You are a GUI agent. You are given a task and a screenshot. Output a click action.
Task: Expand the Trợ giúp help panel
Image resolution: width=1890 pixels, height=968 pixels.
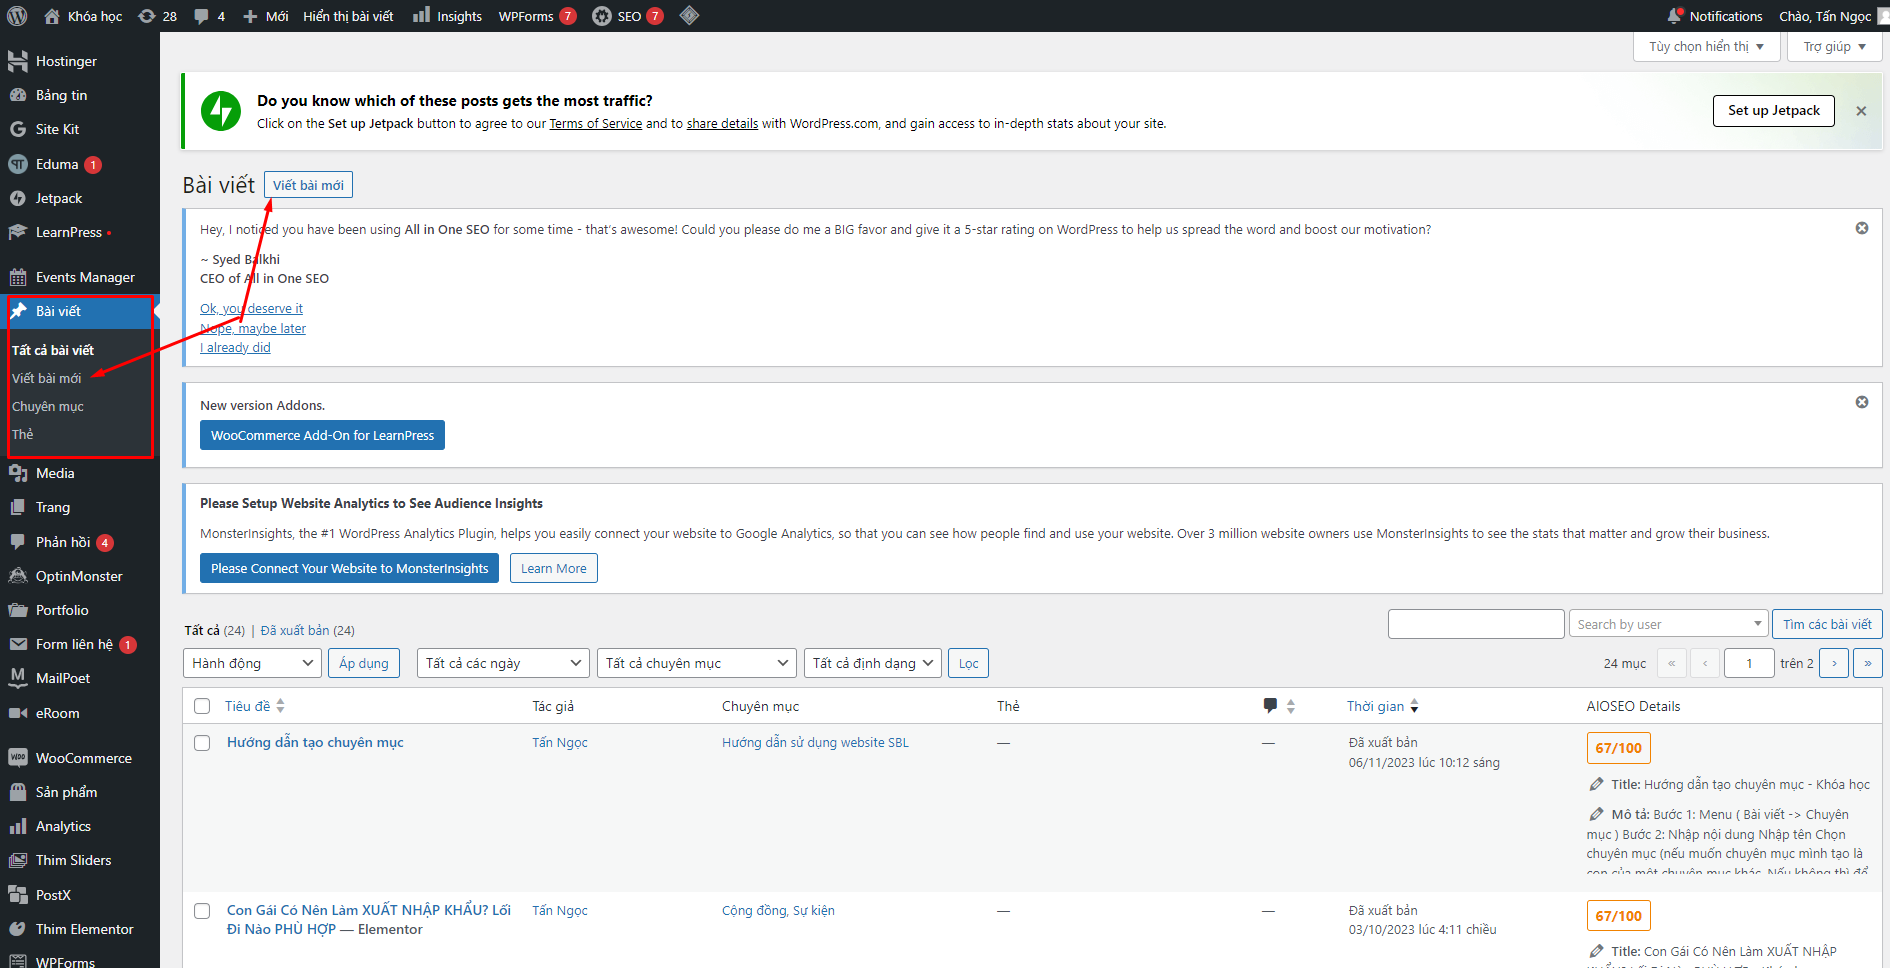[x=1835, y=46]
